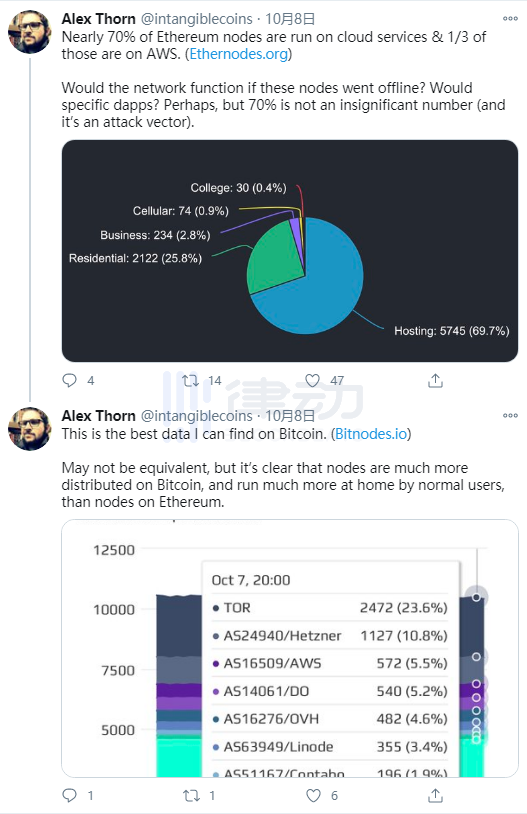Reply to the first Ethereum nodes tweet
The image size is (527, 814).
coord(70,381)
